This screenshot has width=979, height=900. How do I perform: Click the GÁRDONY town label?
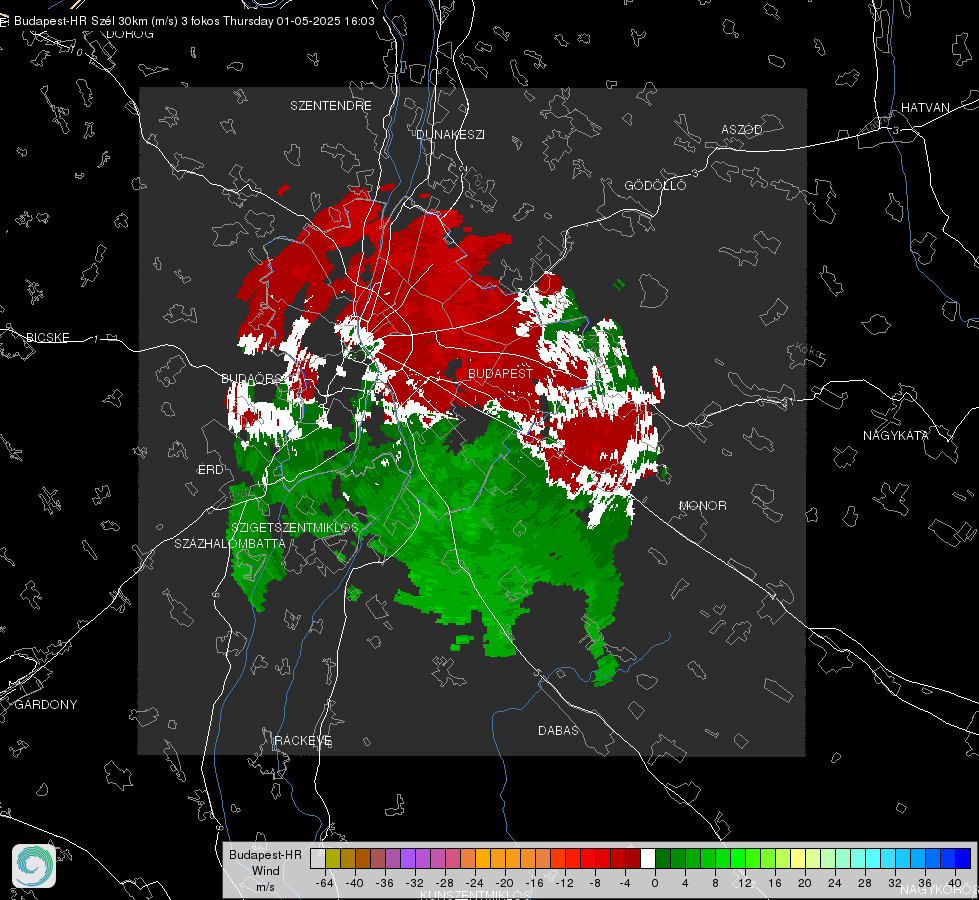[46, 705]
